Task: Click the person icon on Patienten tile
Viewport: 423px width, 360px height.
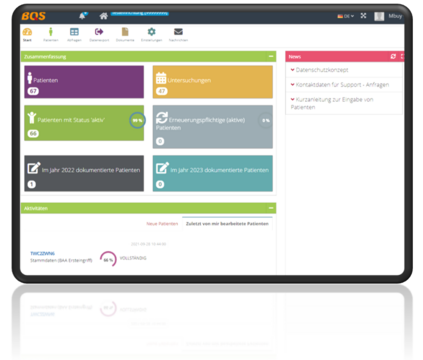Action: (x=30, y=78)
